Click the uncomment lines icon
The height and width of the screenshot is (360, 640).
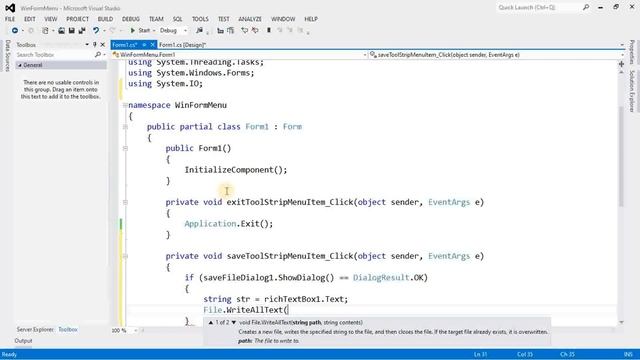click(x=255, y=31)
